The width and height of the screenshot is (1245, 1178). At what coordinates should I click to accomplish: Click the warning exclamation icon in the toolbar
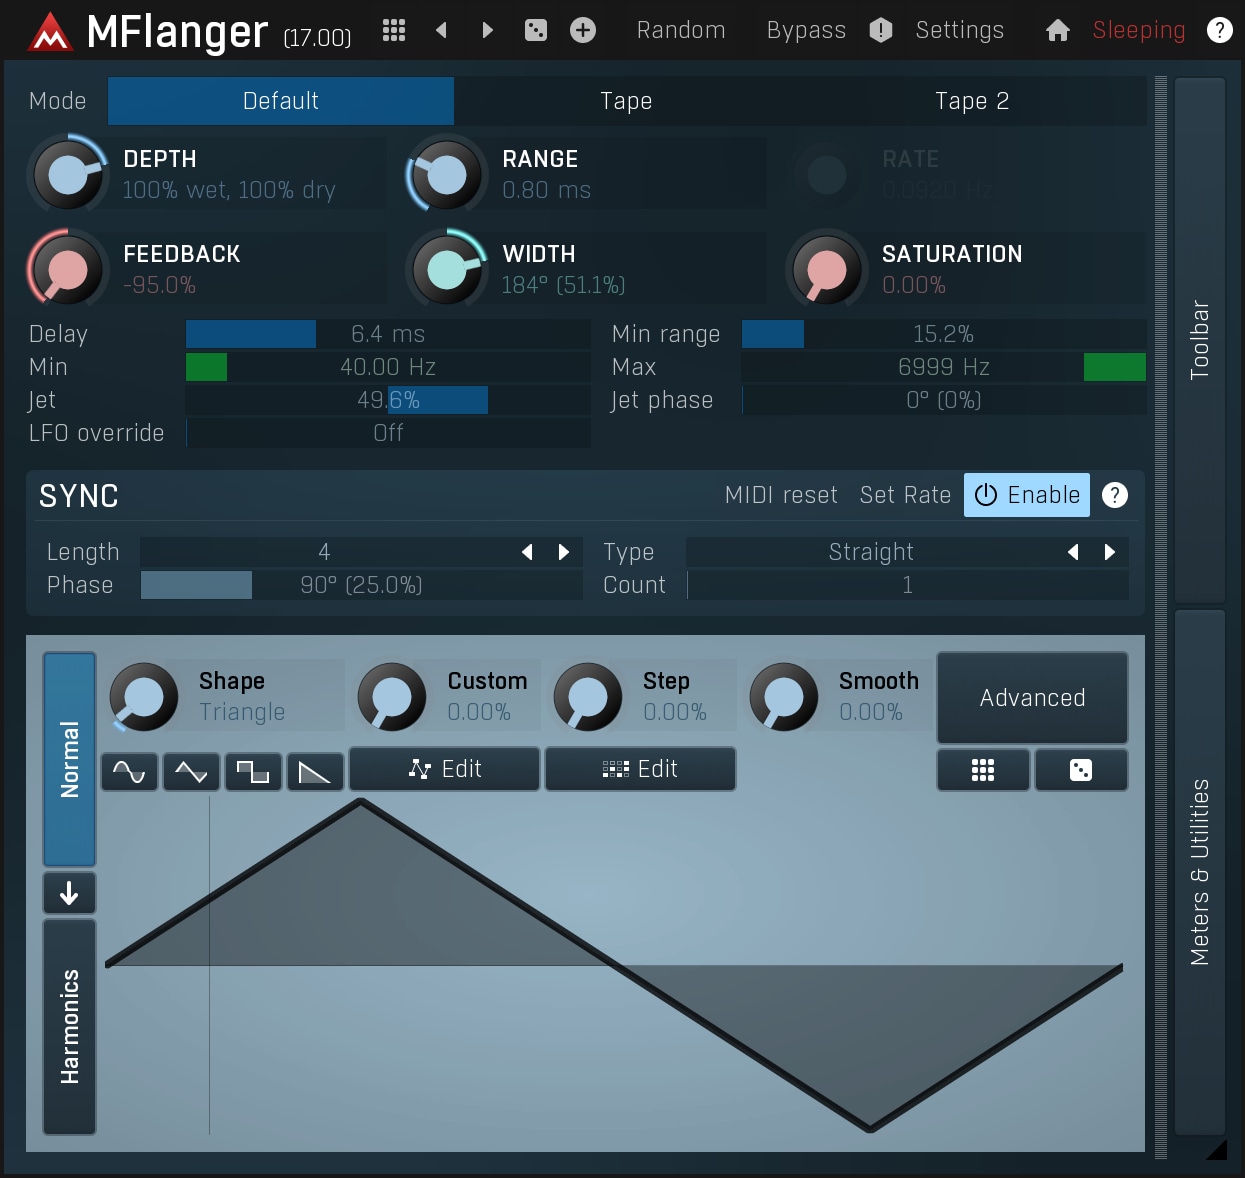tap(881, 30)
